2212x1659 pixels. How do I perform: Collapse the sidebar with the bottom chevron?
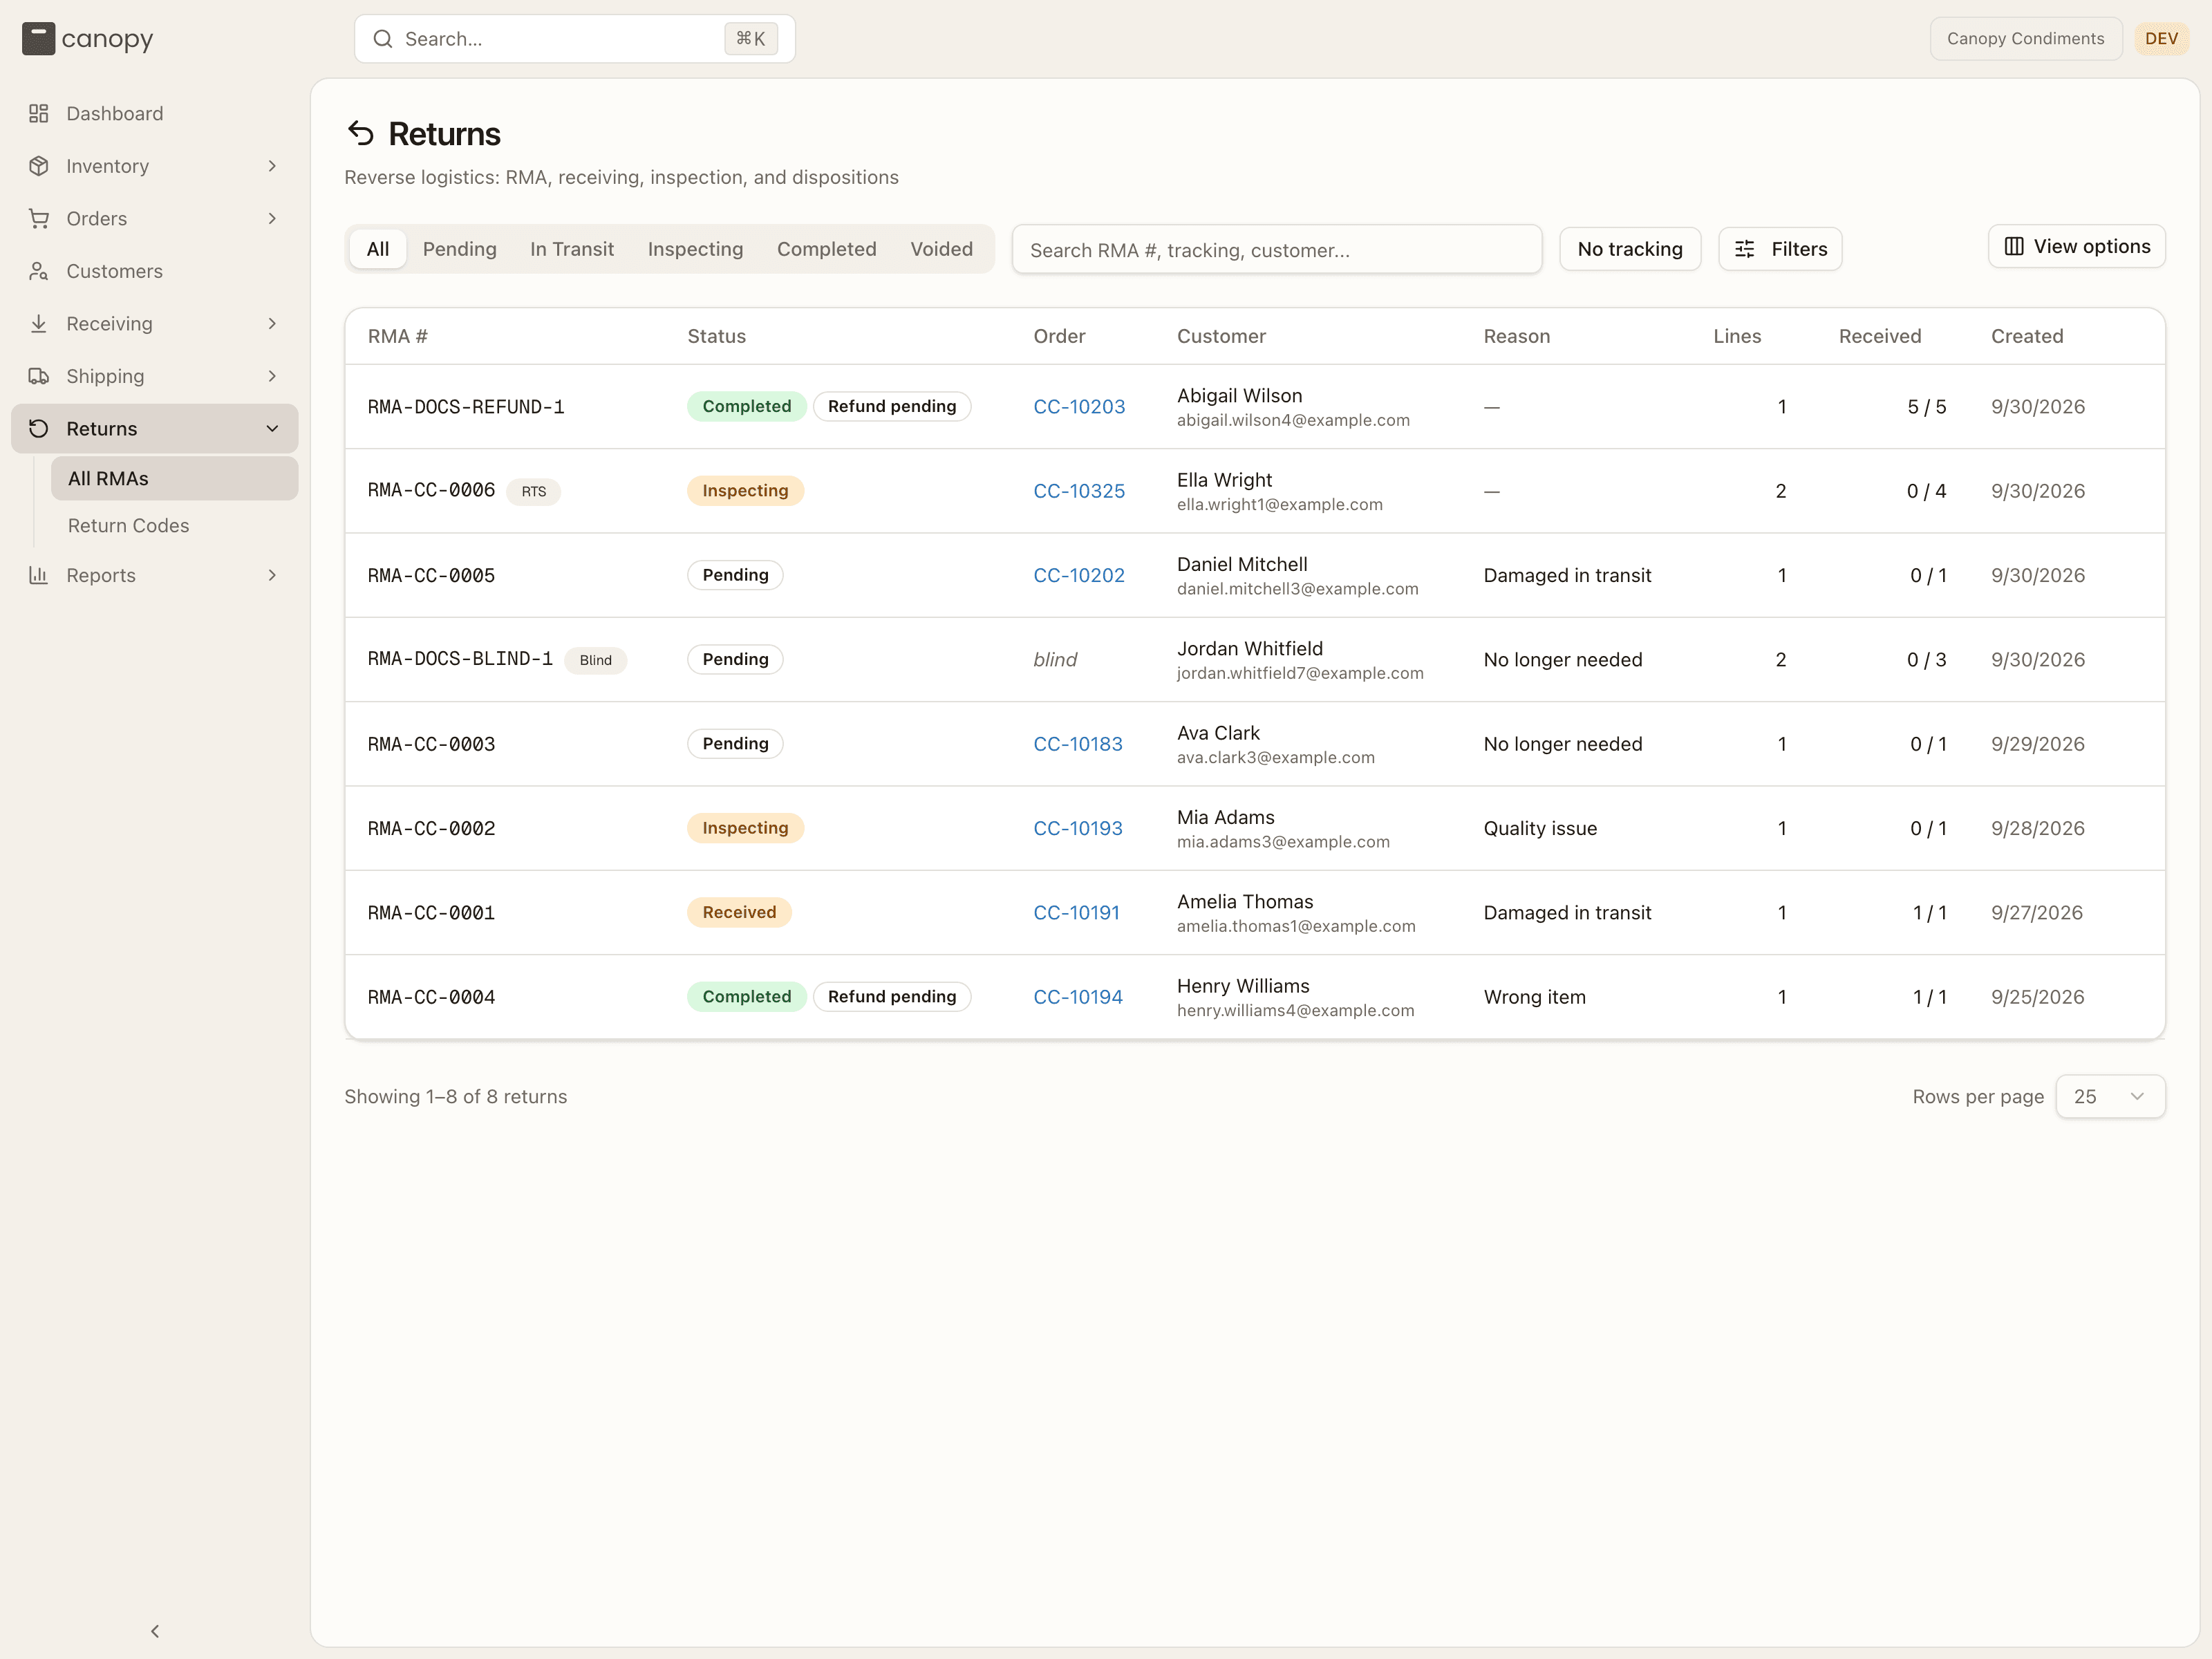pyautogui.click(x=155, y=1631)
